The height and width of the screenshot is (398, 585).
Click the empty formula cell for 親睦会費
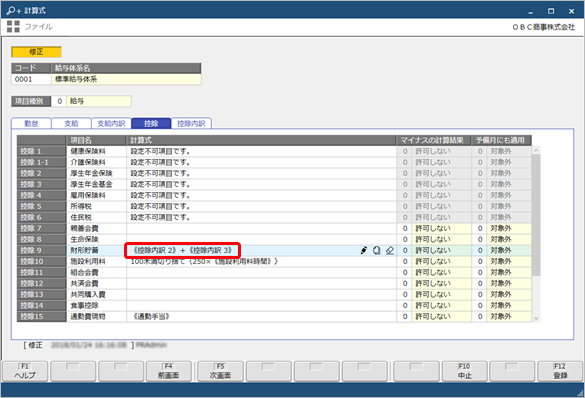(x=261, y=228)
